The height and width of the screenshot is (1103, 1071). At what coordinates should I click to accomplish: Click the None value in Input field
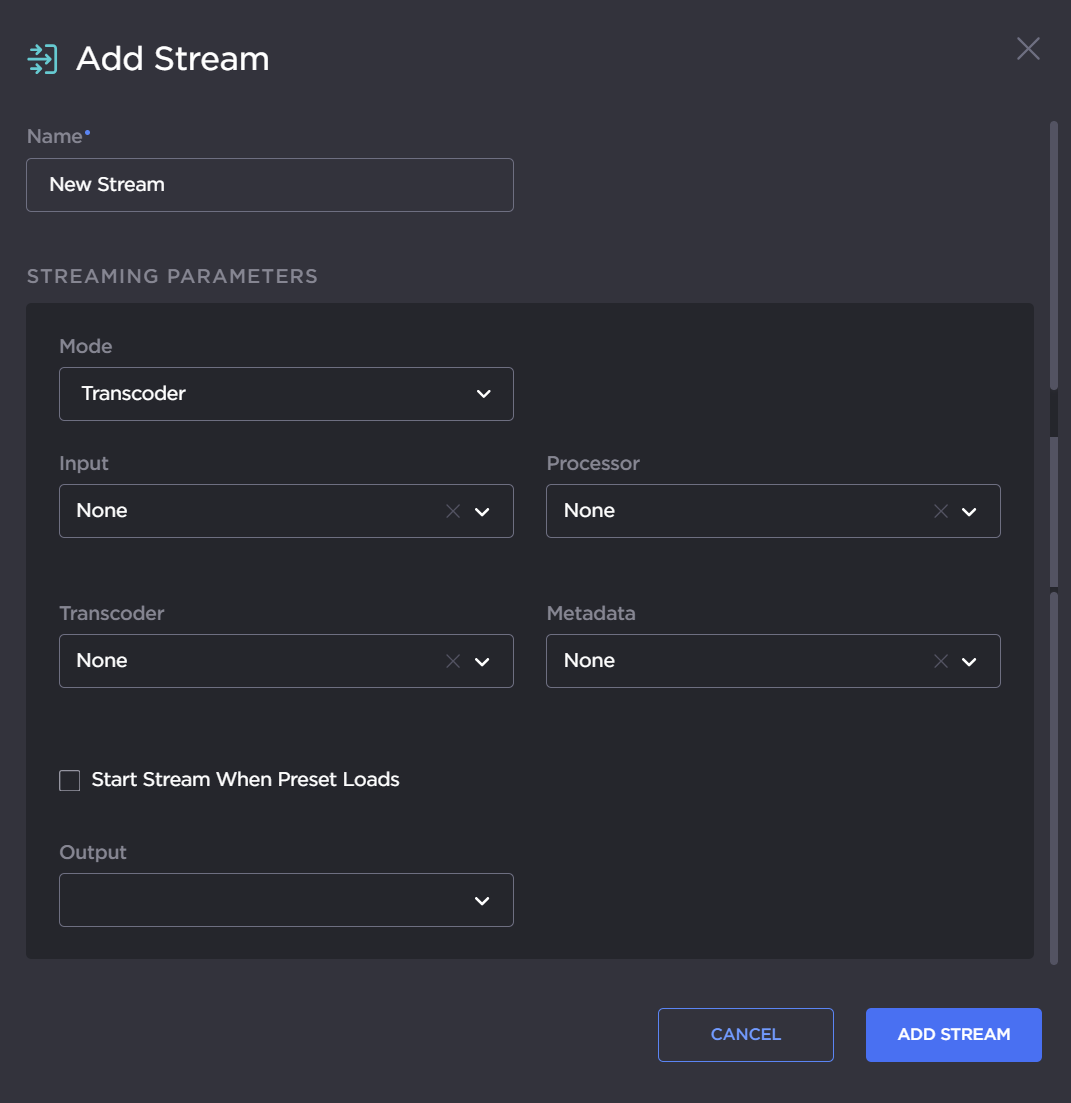(x=102, y=511)
